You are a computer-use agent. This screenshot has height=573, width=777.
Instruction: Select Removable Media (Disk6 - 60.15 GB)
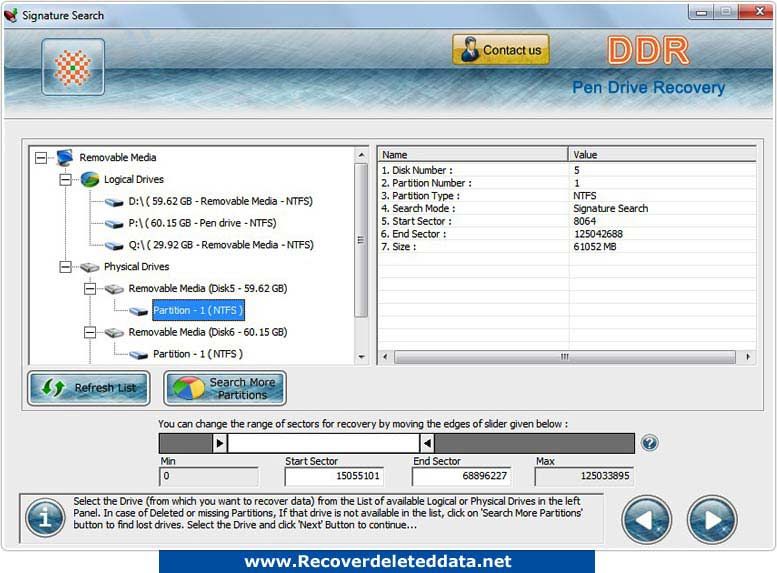208,332
